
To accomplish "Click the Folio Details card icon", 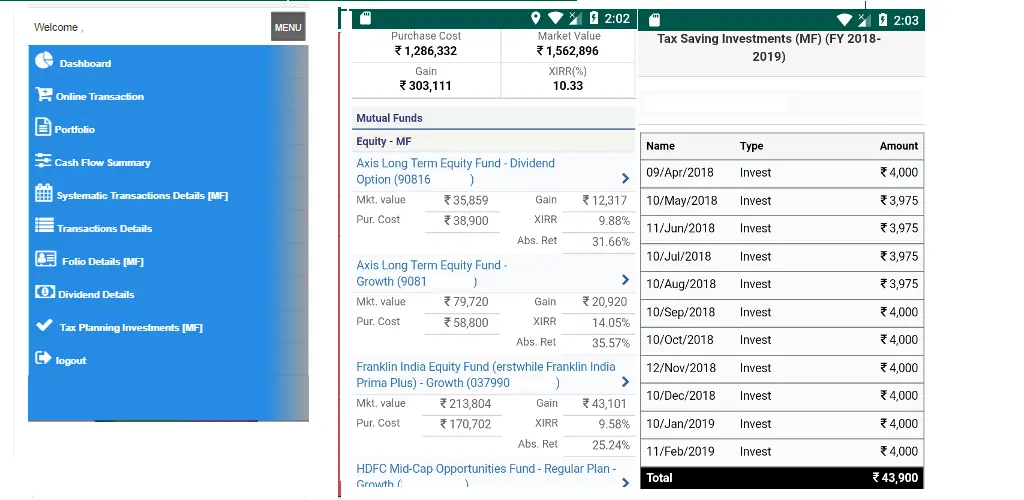I will [46, 258].
